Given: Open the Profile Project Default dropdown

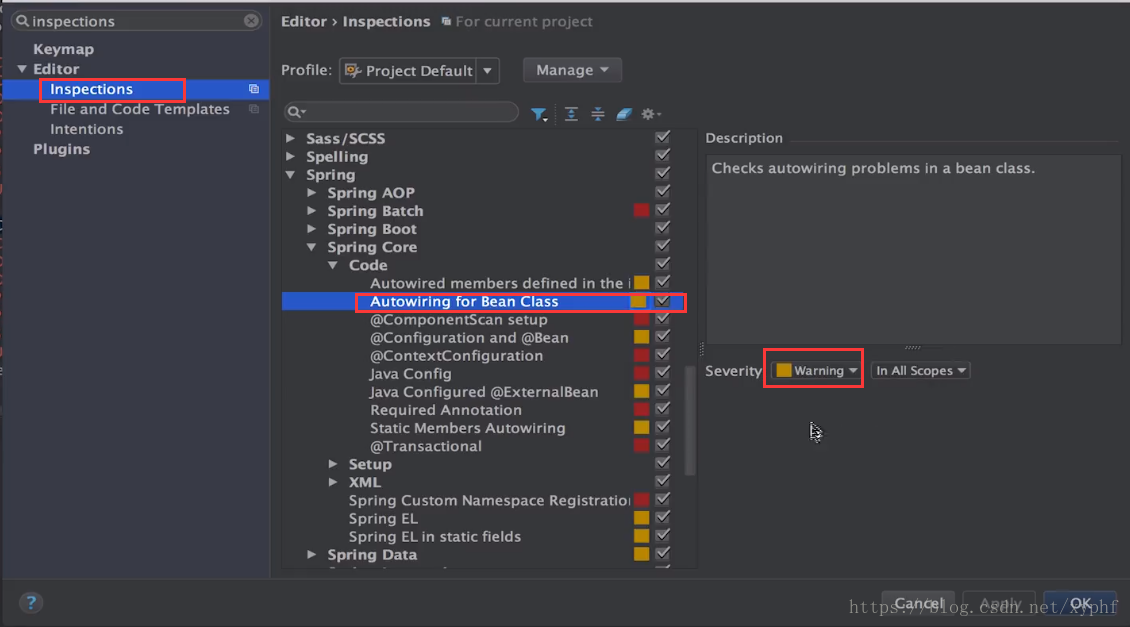Looking at the screenshot, I should 419,71.
